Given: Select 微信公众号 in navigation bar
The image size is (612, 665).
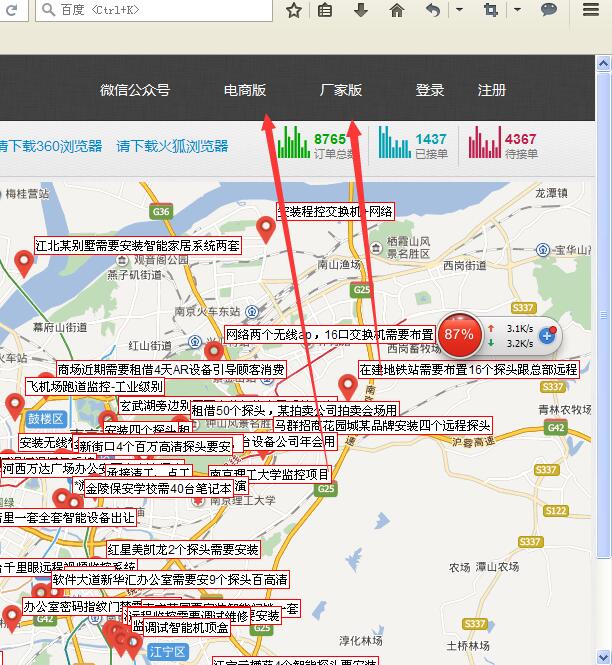Looking at the screenshot, I should click(x=135, y=90).
